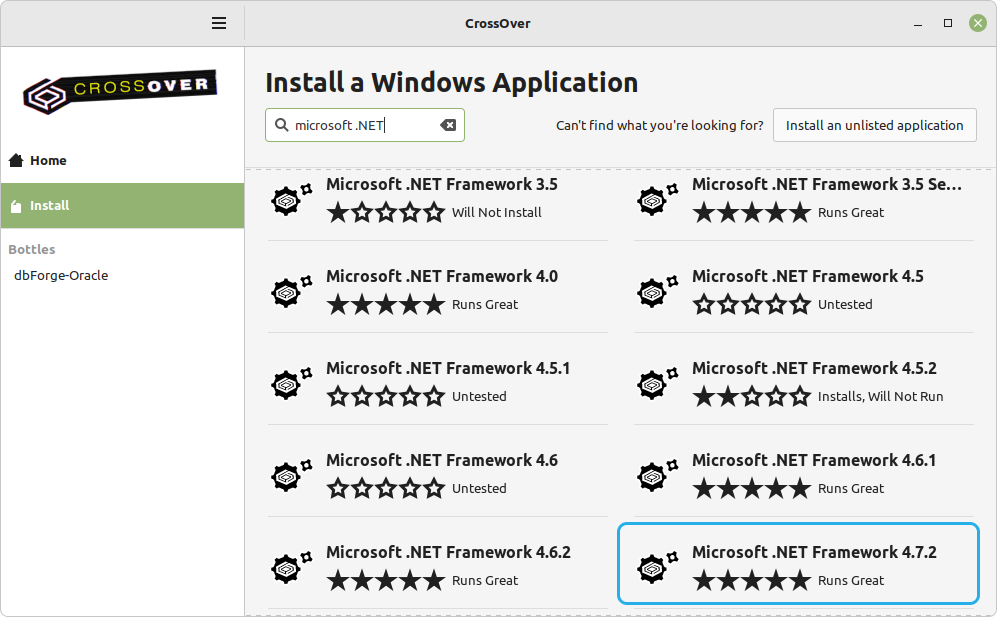Select Microsoft .NET Framework 4.5 title

(808, 276)
